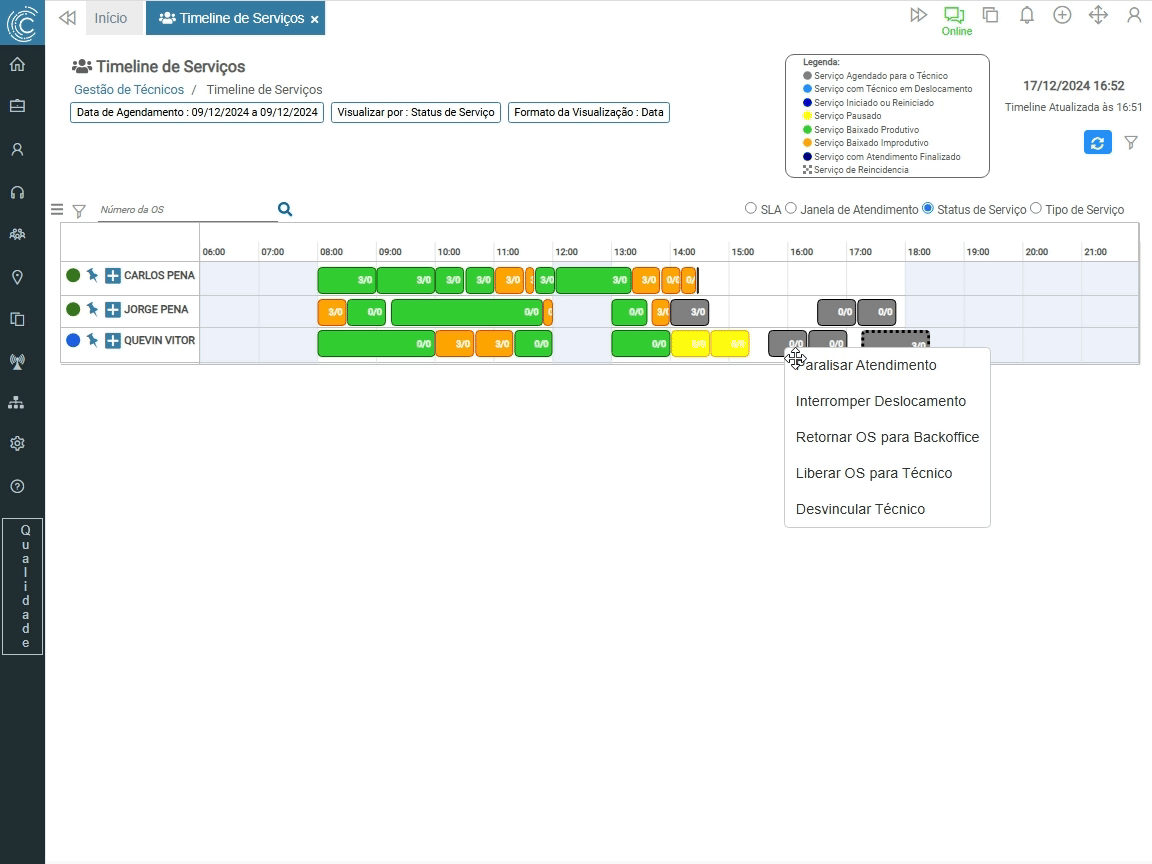Click the pin icon next to CARLOS PENA
Viewport: 1152px width, 864px height.
[x=92, y=275]
